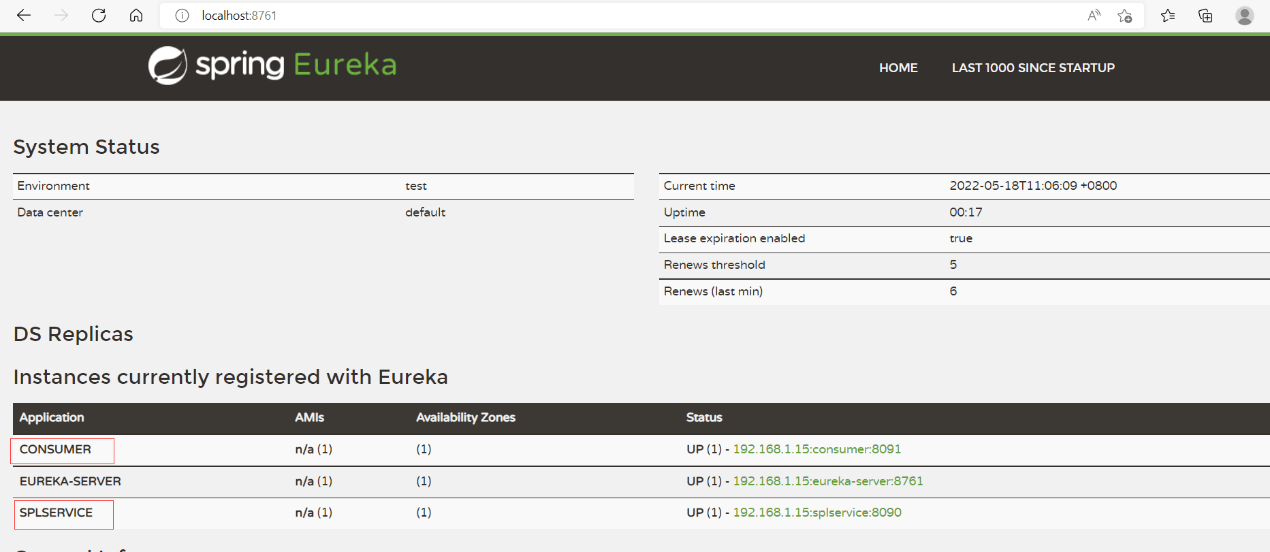Click availability zone (1) in CONSUMER row

pos(424,449)
